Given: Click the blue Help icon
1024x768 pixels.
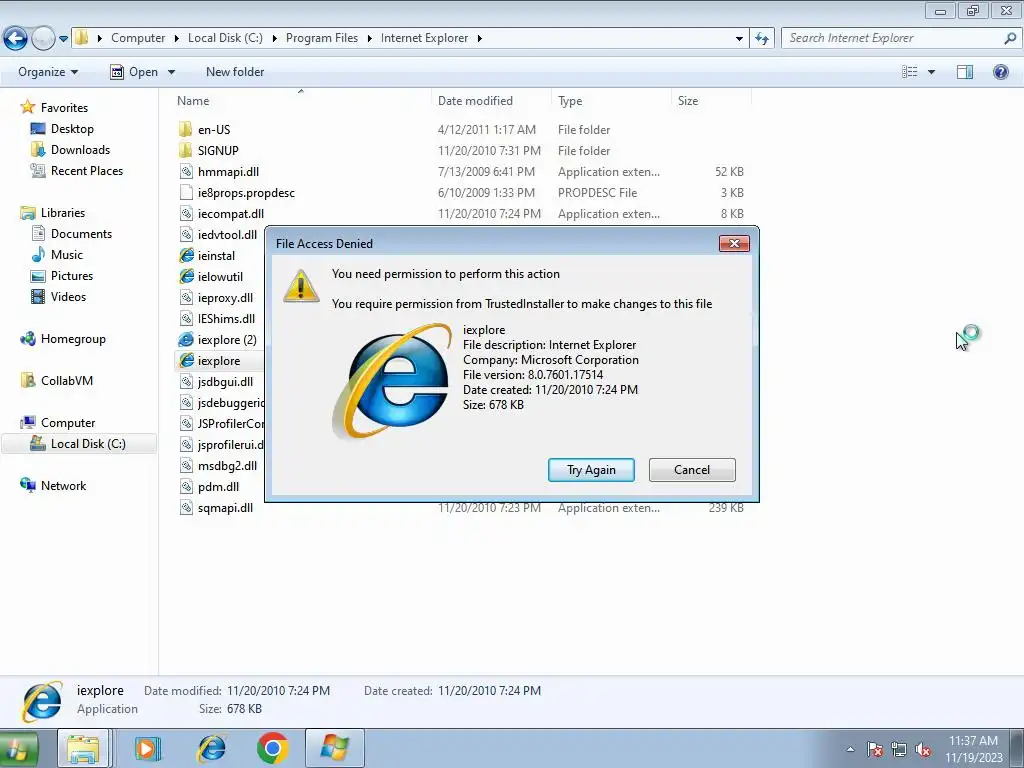Looking at the screenshot, I should 1000,72.
